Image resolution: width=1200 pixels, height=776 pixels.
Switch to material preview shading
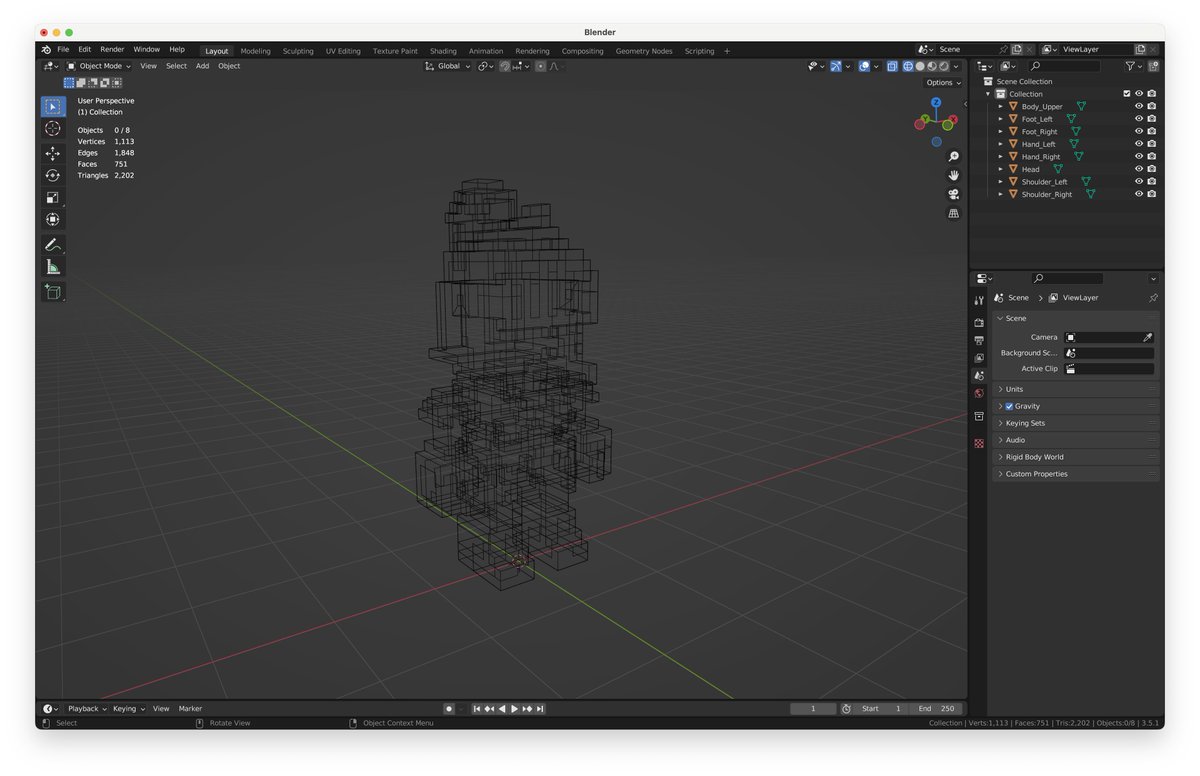(931, 66)
